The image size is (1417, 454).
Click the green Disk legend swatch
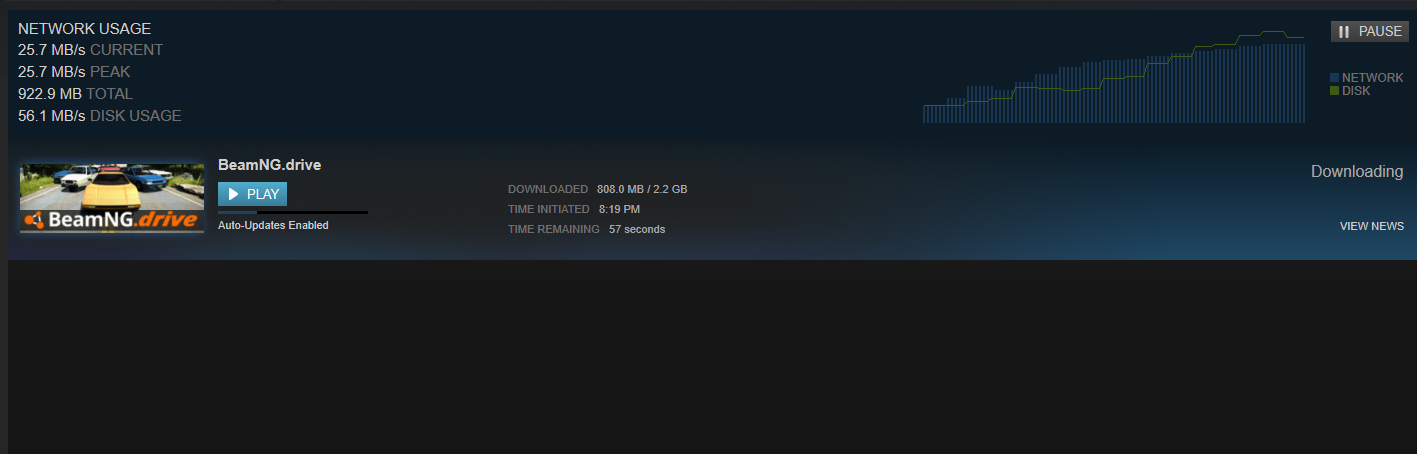[1334, 91]
